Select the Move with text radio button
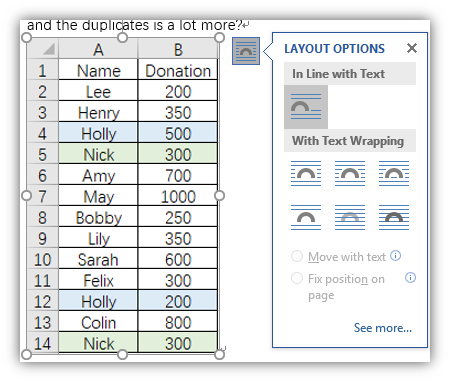450x382 pixels. [297, 256]
